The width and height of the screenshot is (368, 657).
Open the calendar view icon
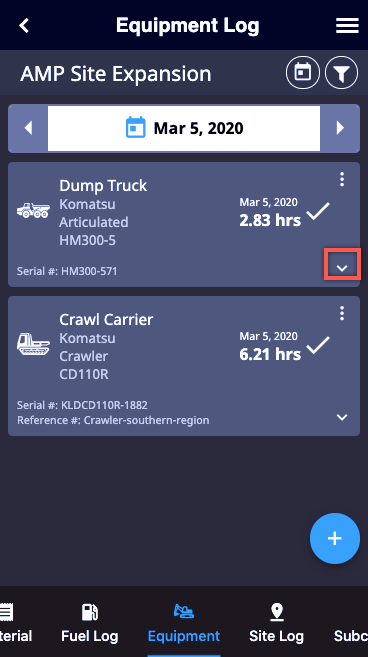coord(303,73)
